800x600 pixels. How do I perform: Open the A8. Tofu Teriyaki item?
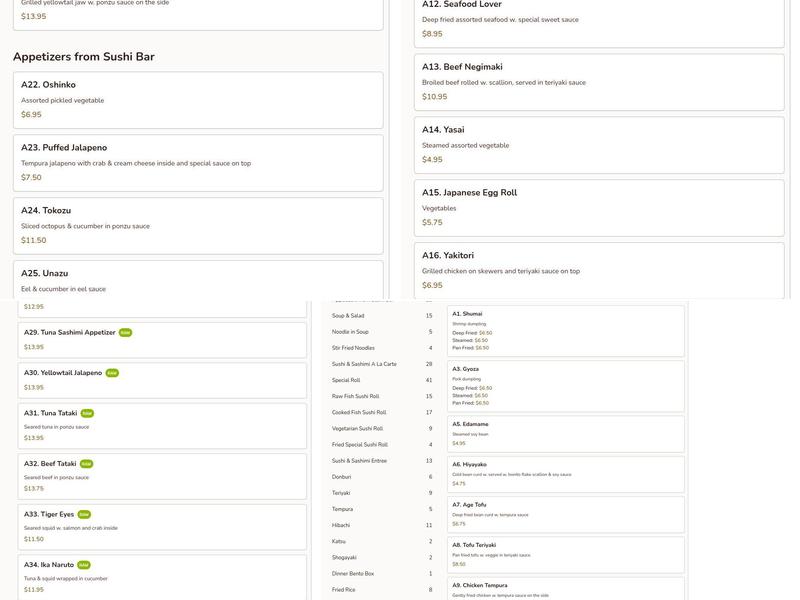click(566, 555)
